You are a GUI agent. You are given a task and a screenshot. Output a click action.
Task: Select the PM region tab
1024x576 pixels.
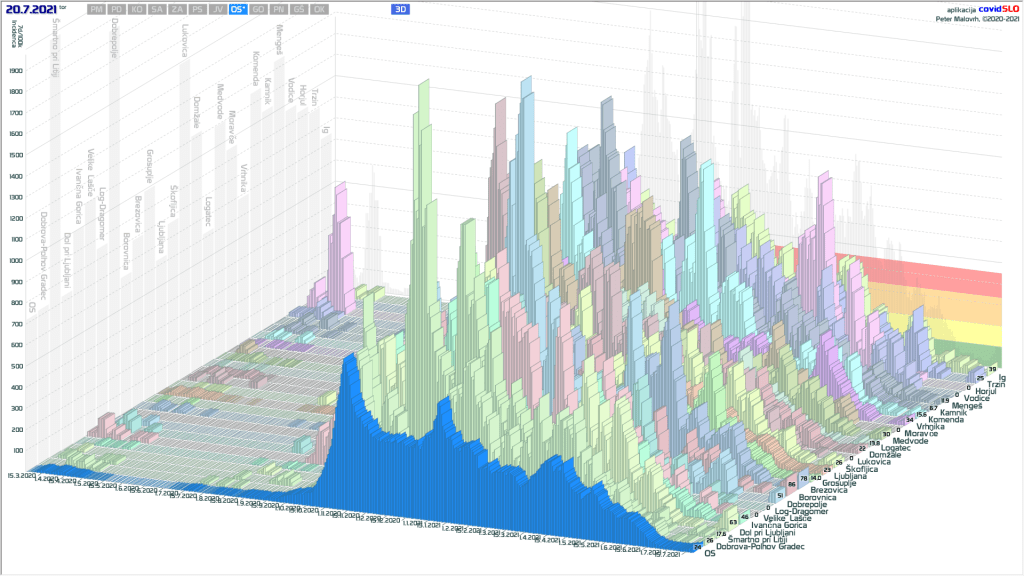click(97, 9)
